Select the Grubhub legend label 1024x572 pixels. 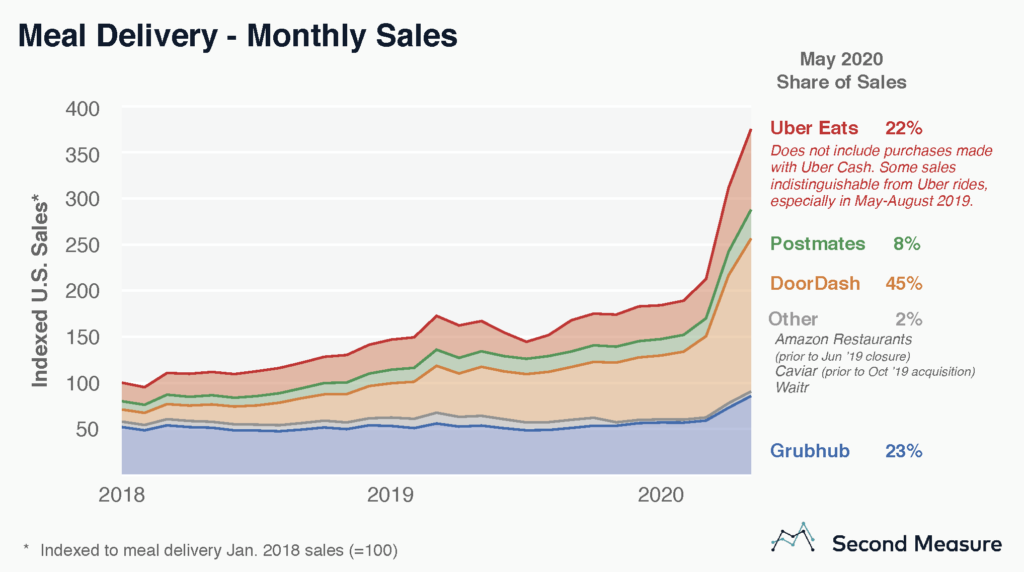[812, 450]
